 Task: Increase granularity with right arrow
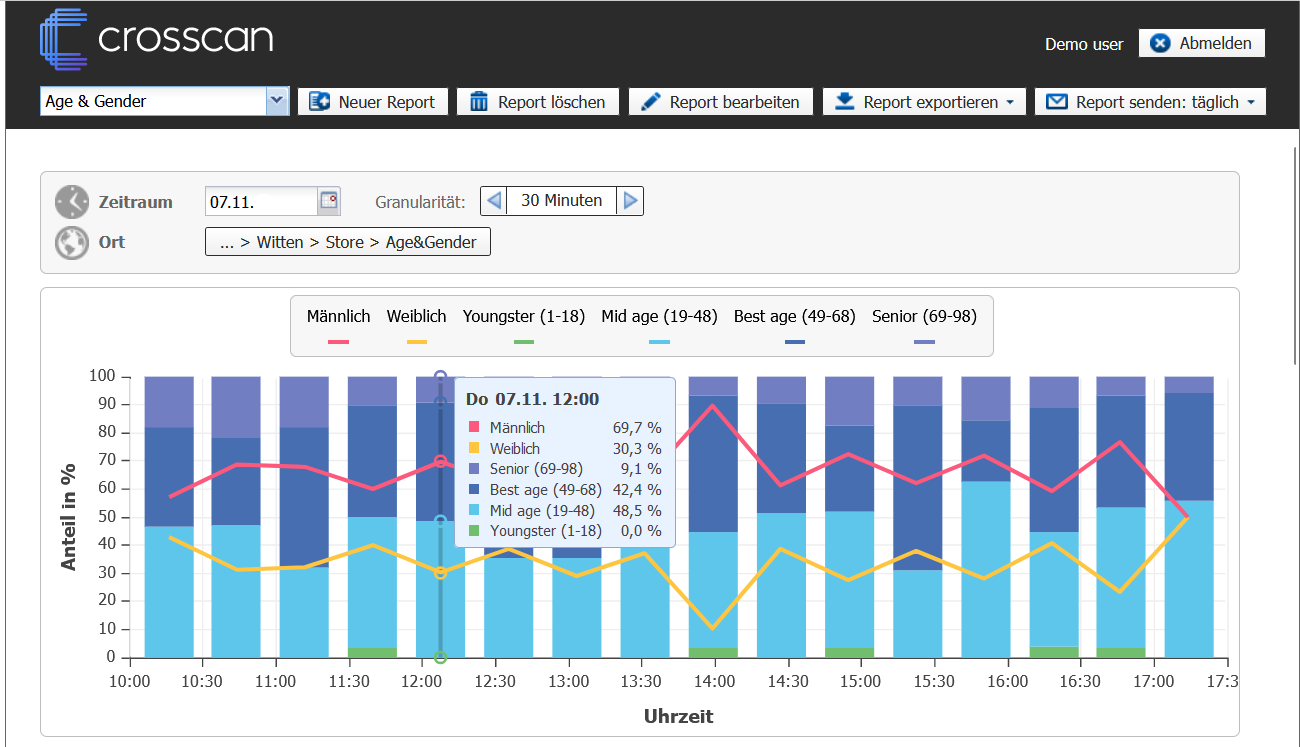(630, 201)
